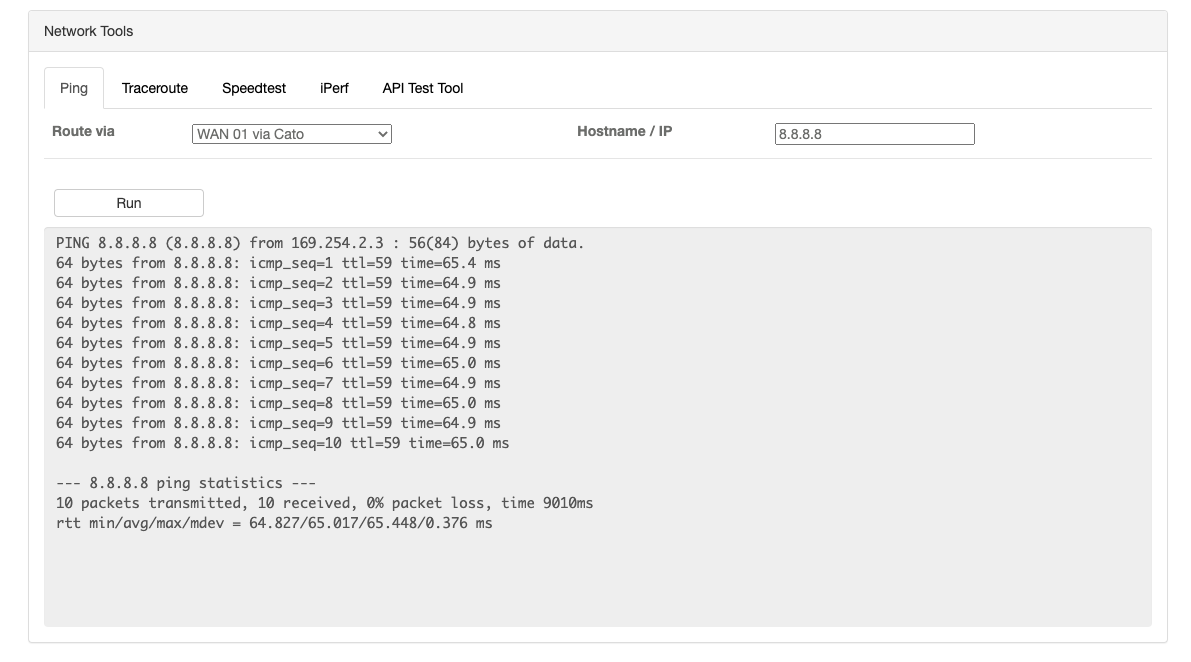Click the Hostname / IP label
Image resolution: width=1191 pixels, height=662 pixels.
click(x=624, y=131)
